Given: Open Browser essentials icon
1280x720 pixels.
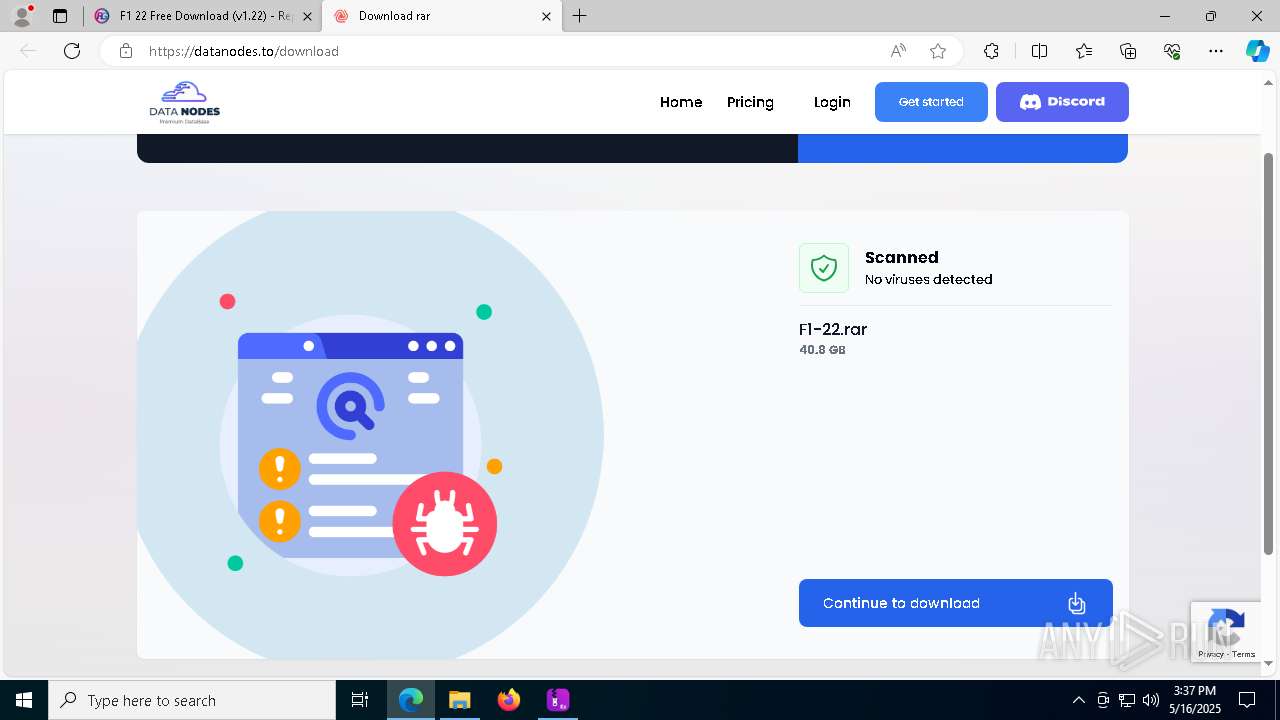Looking at the screenshot, I should point(1172,51).
